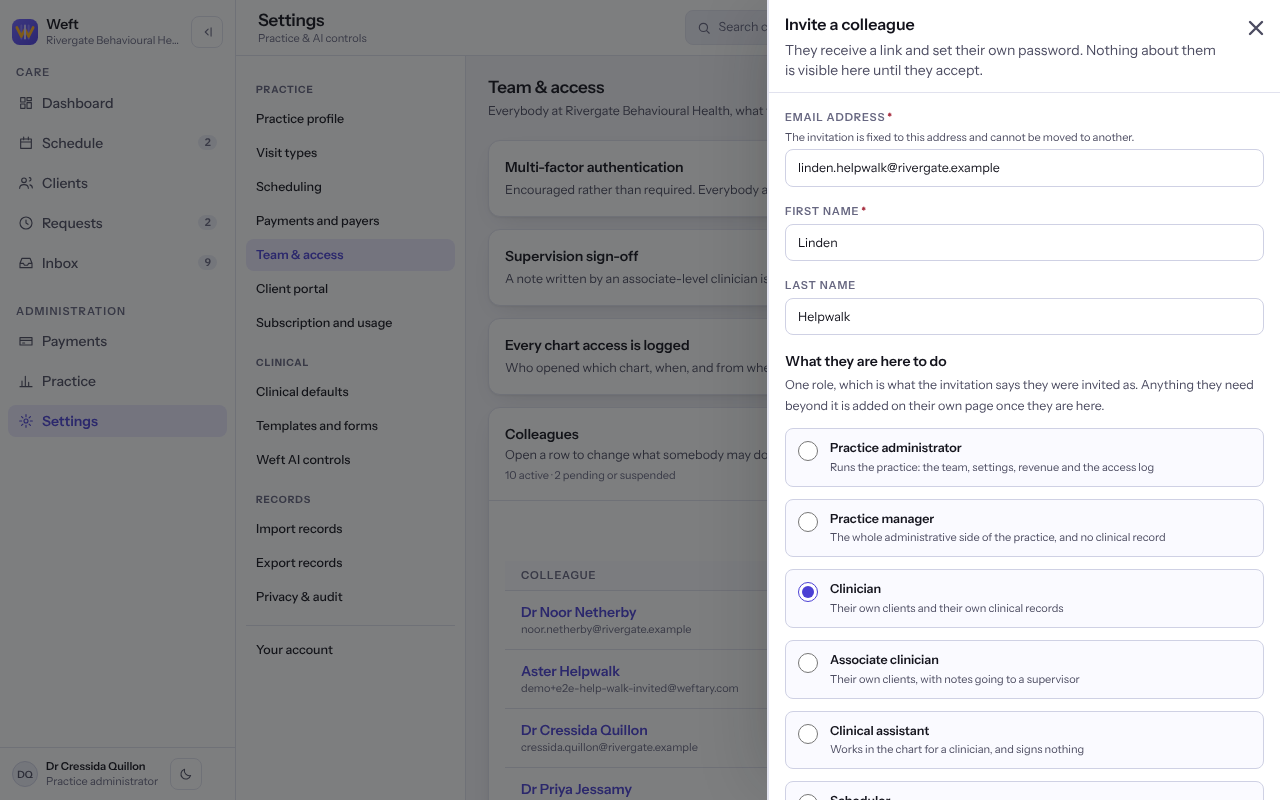Select the Associate clinician role

coord(1024,669)
